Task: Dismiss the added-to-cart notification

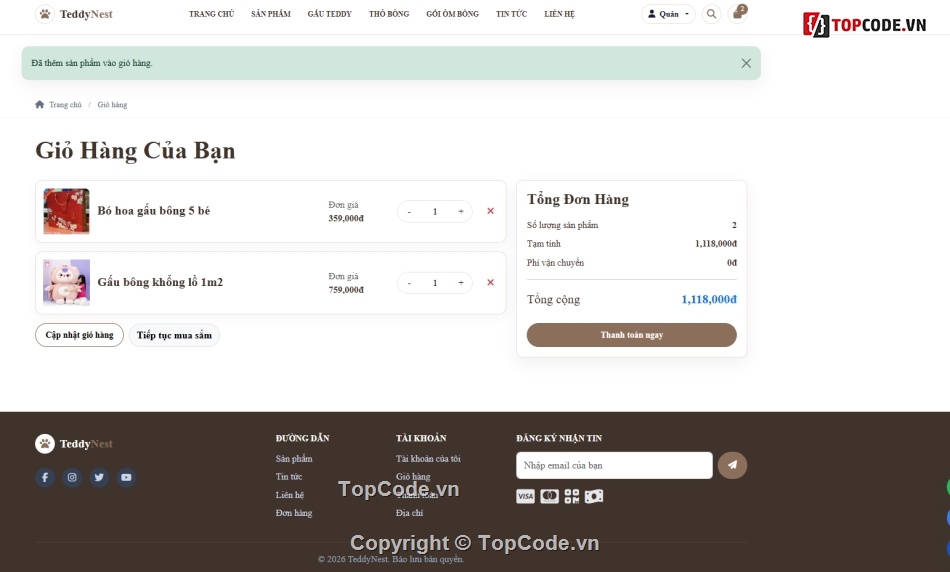Action: point(746,63)
